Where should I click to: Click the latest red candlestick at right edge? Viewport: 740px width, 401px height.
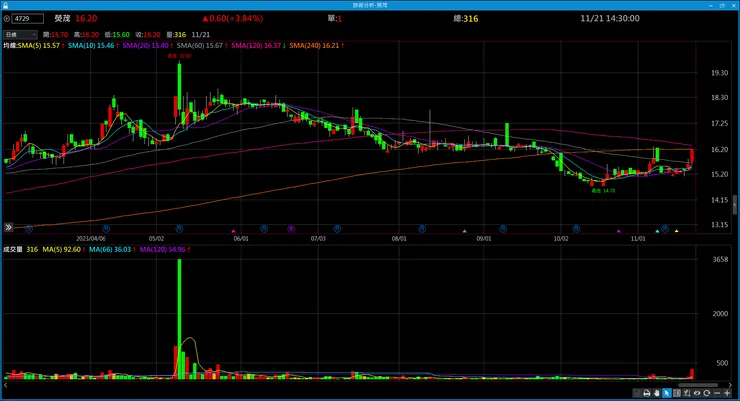tap(692, 156)
